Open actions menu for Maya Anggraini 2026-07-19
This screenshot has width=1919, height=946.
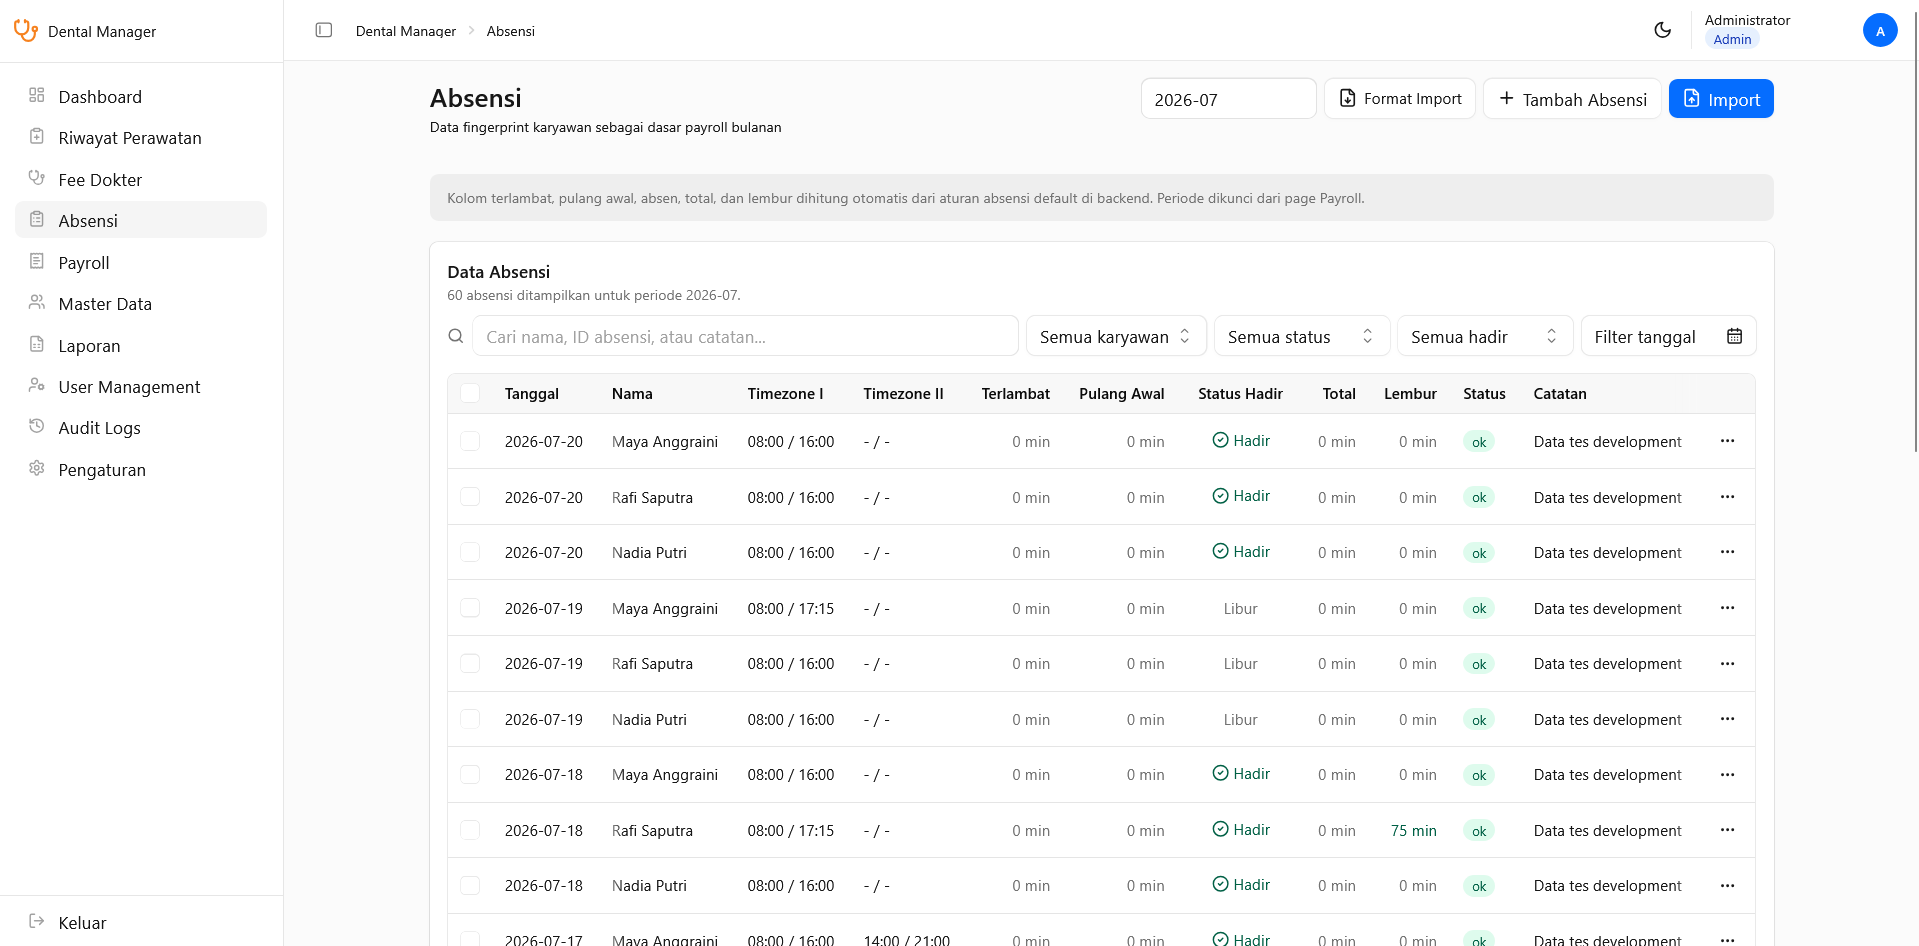[1727, 608]
